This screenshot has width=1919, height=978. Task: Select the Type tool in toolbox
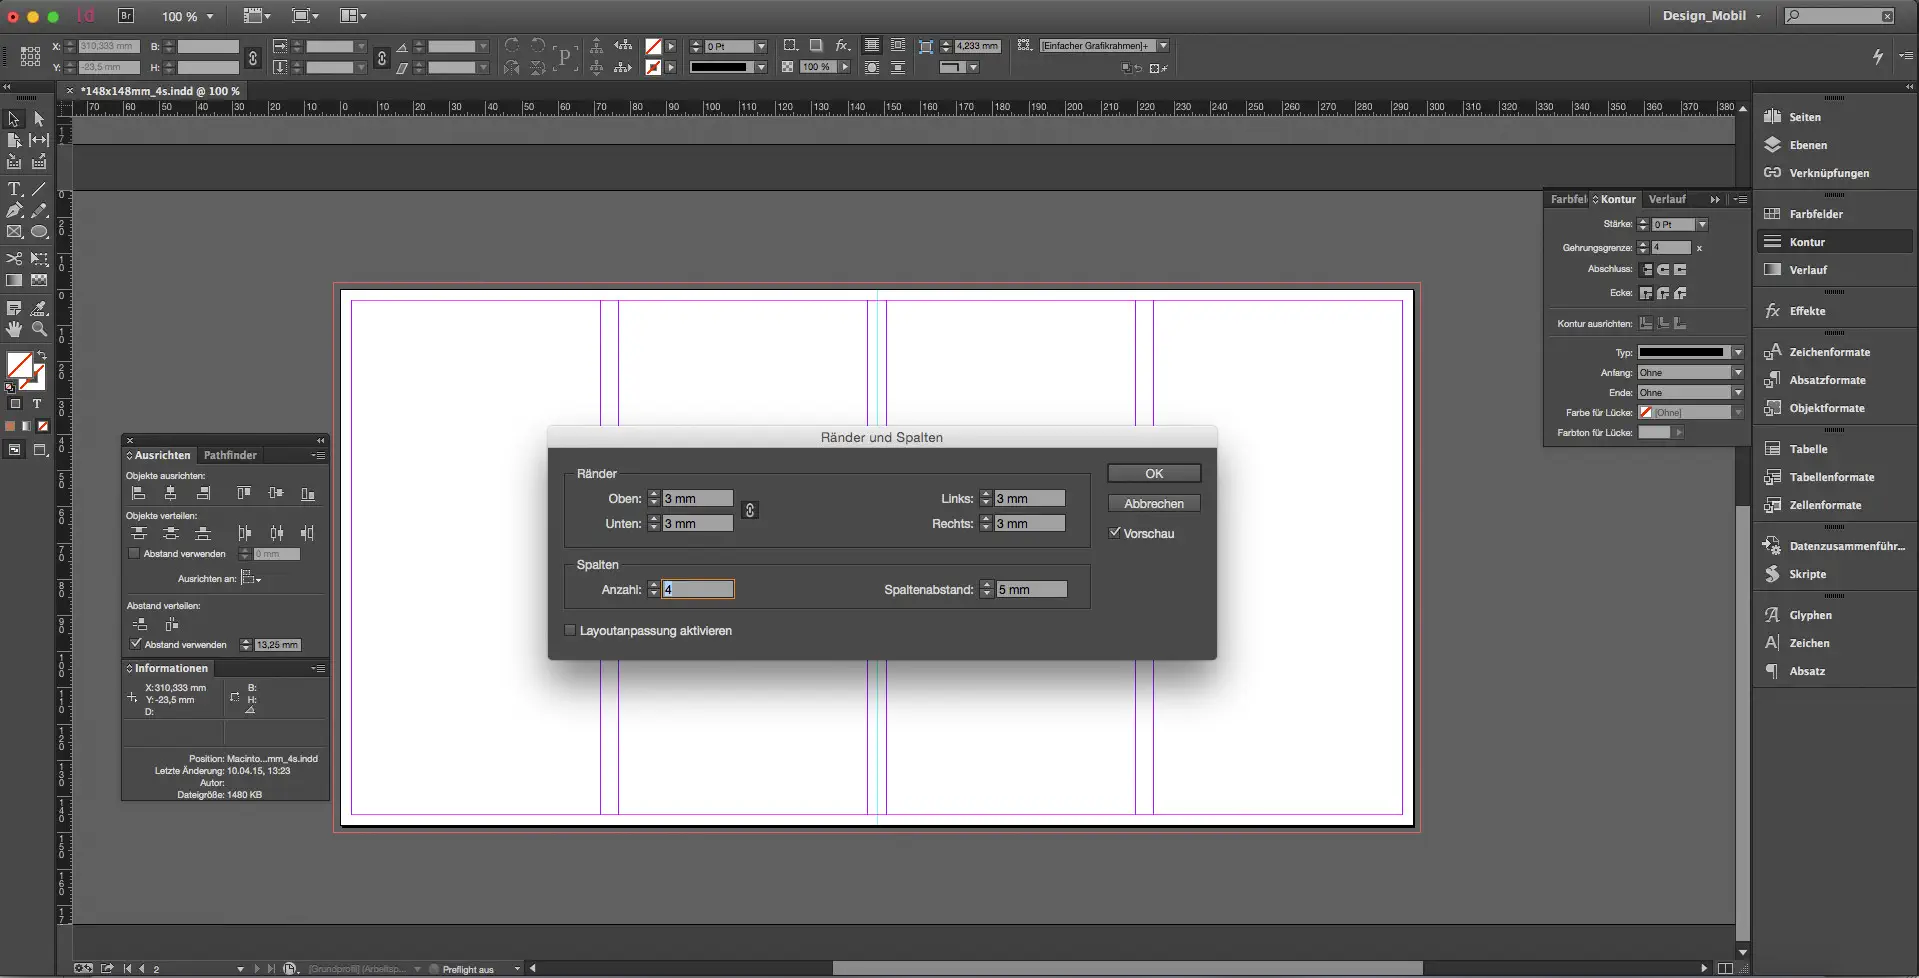tap(14, 189)
